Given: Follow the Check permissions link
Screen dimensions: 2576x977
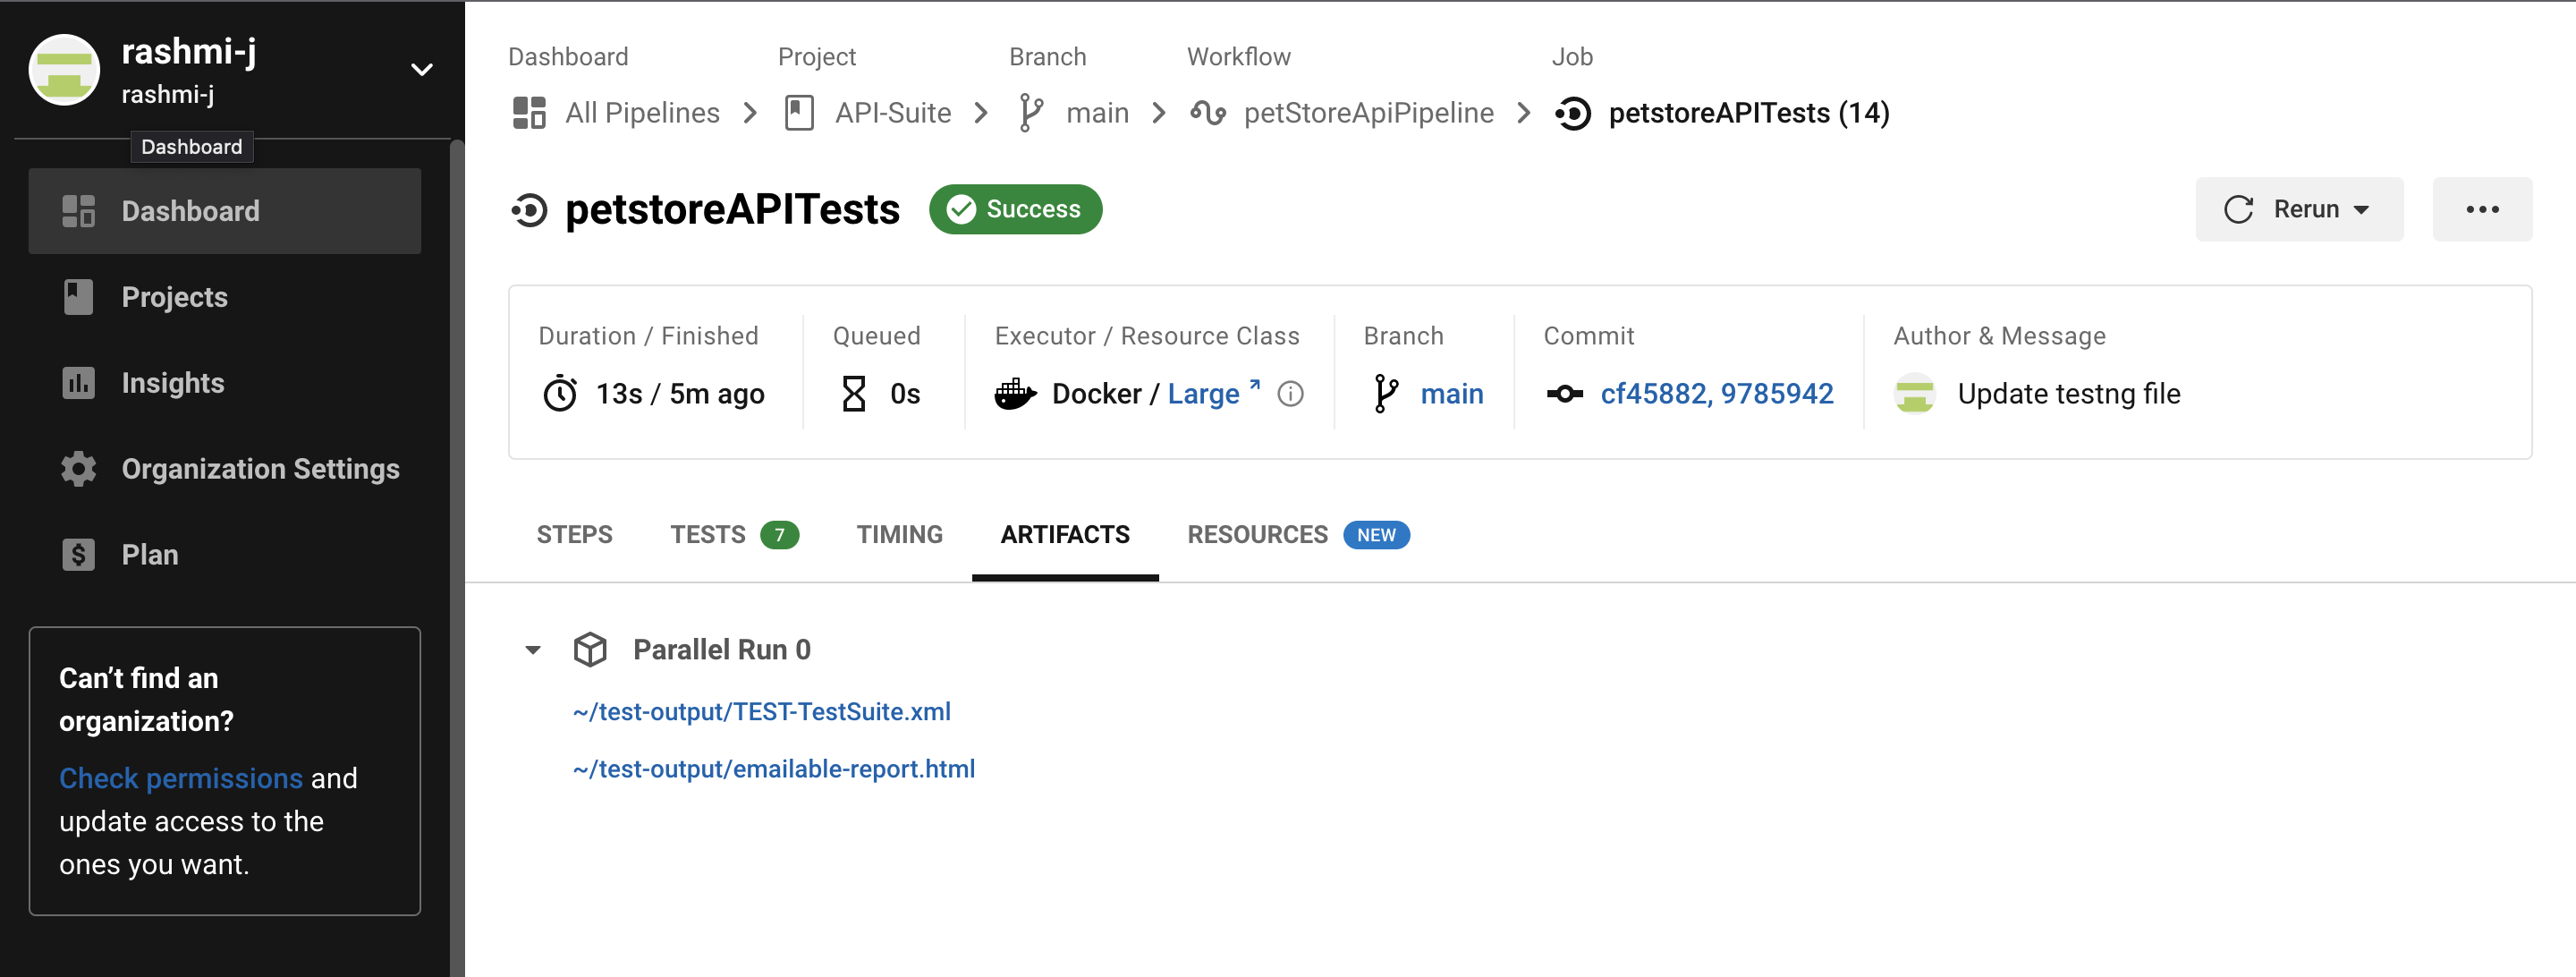Looking at the screenshot, I should pos(181,777).
